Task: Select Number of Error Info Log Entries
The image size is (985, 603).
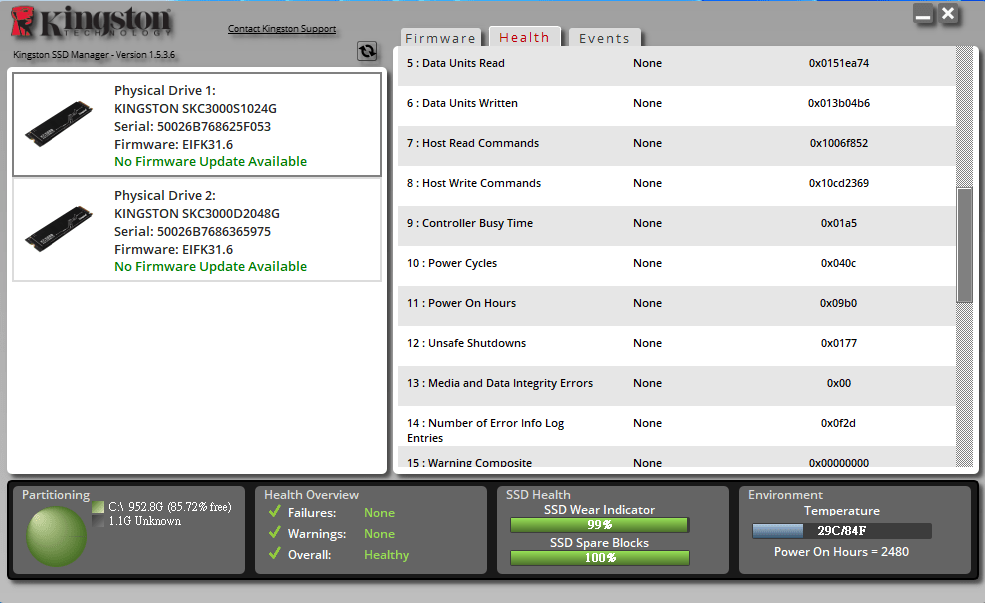Action: [677, 426]
